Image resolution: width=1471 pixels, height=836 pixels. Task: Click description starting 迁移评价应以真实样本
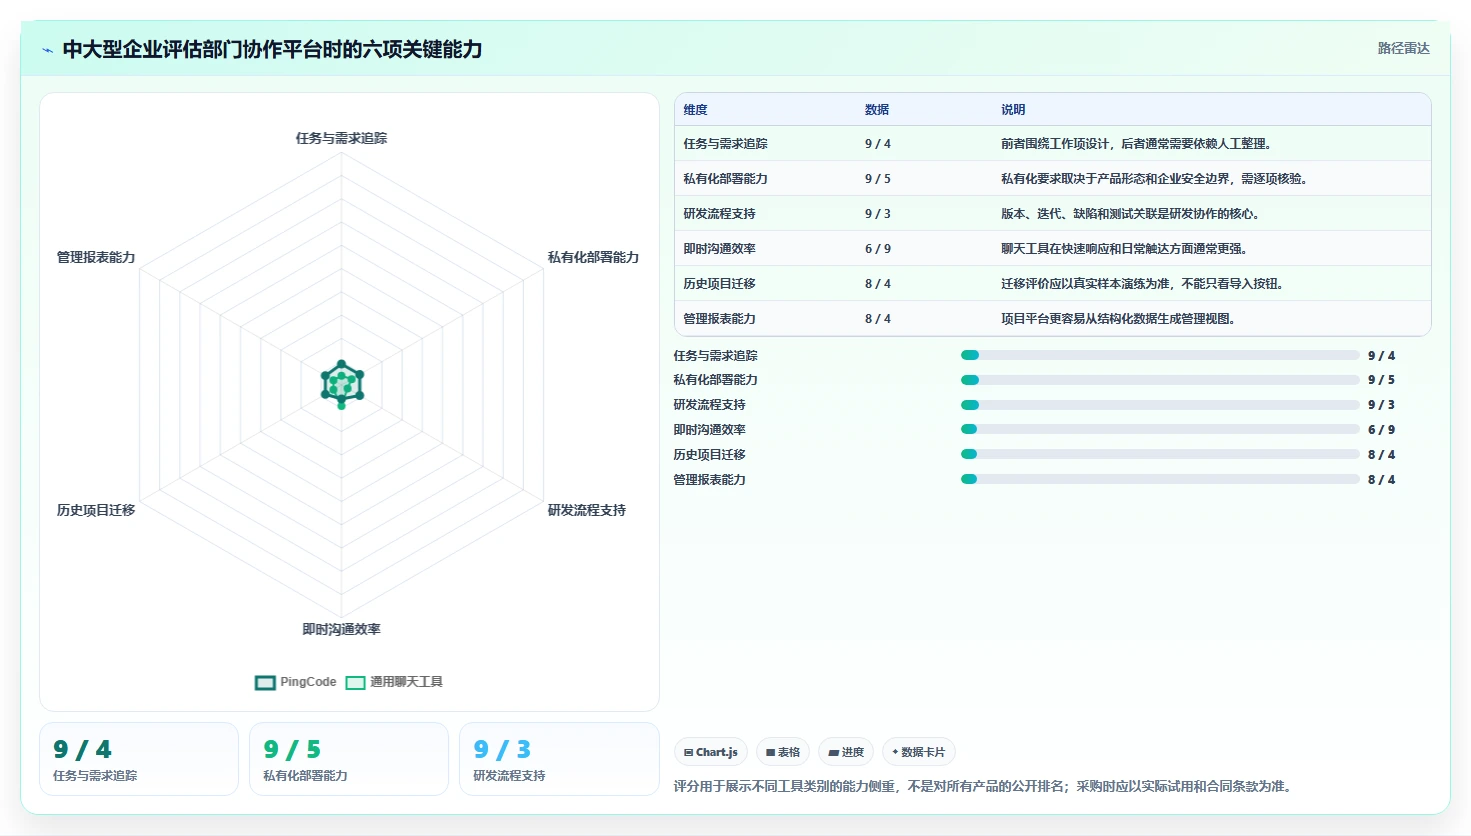tap(1142, 284)
